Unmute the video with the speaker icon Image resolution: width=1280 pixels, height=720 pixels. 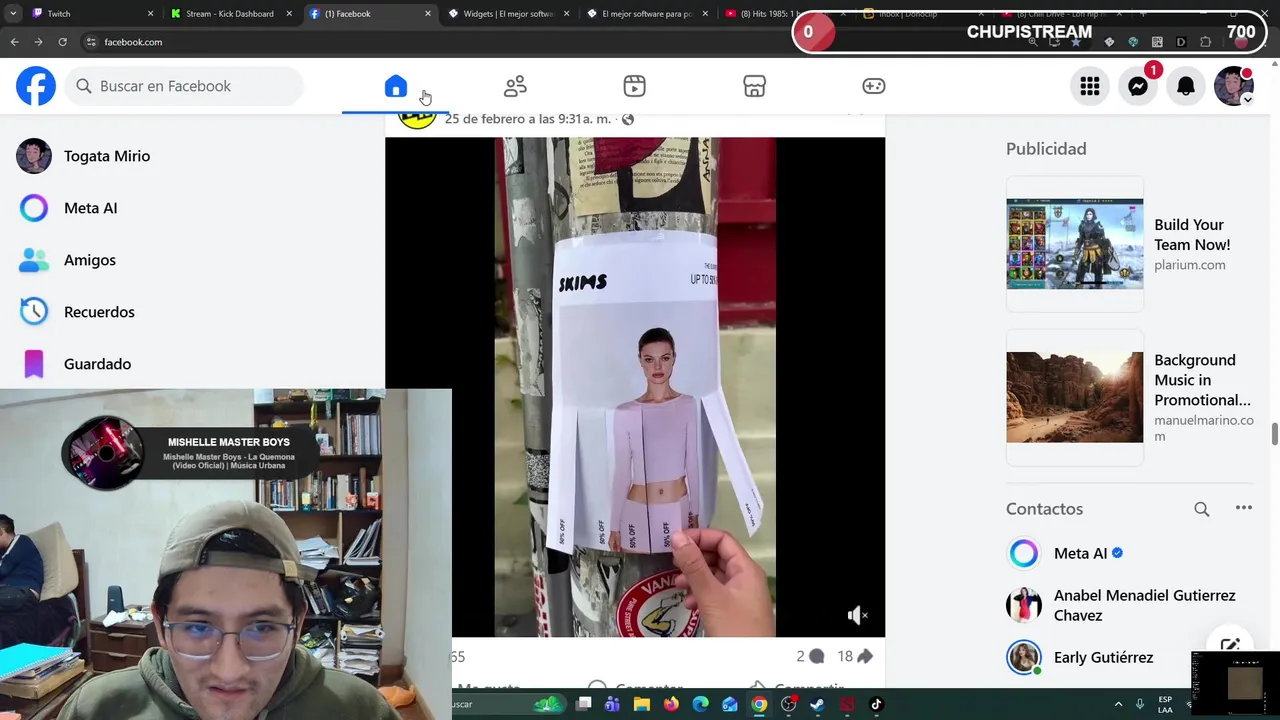click(857, 615)
